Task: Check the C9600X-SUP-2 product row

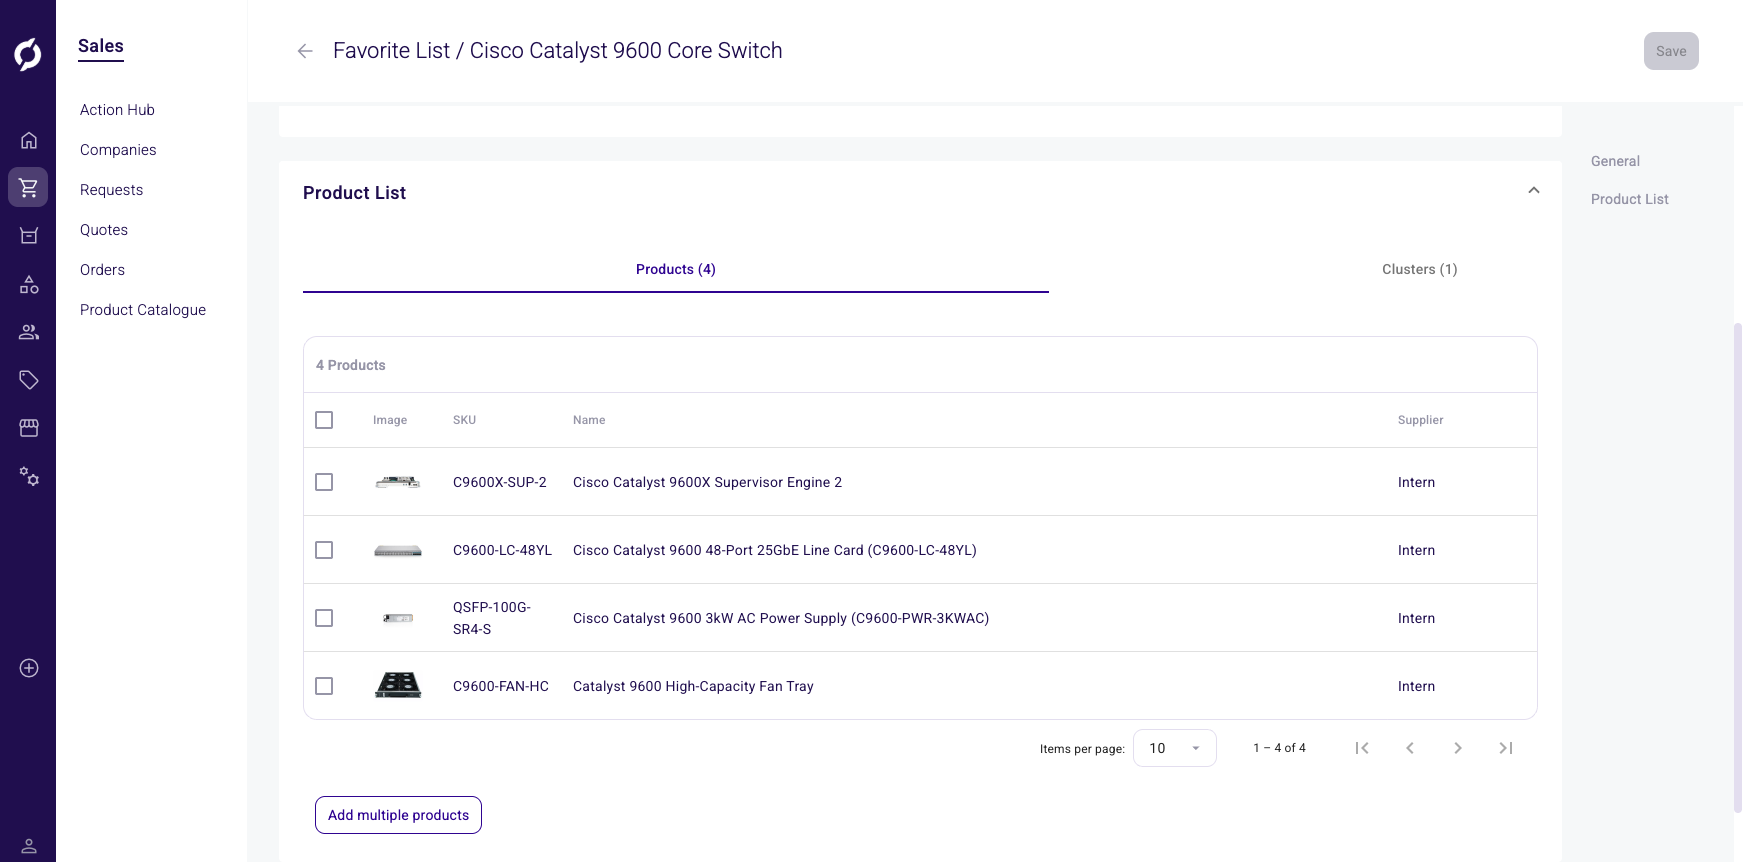Action: click(x=324, y=482)
